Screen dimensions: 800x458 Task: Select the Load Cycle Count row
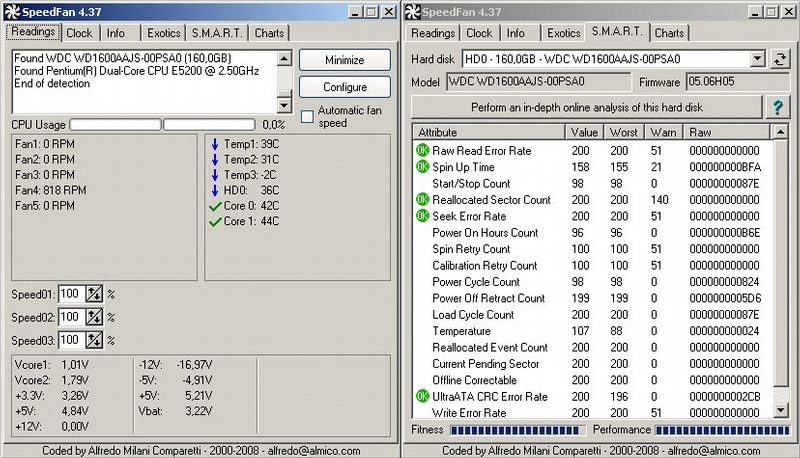coord(593,315)
